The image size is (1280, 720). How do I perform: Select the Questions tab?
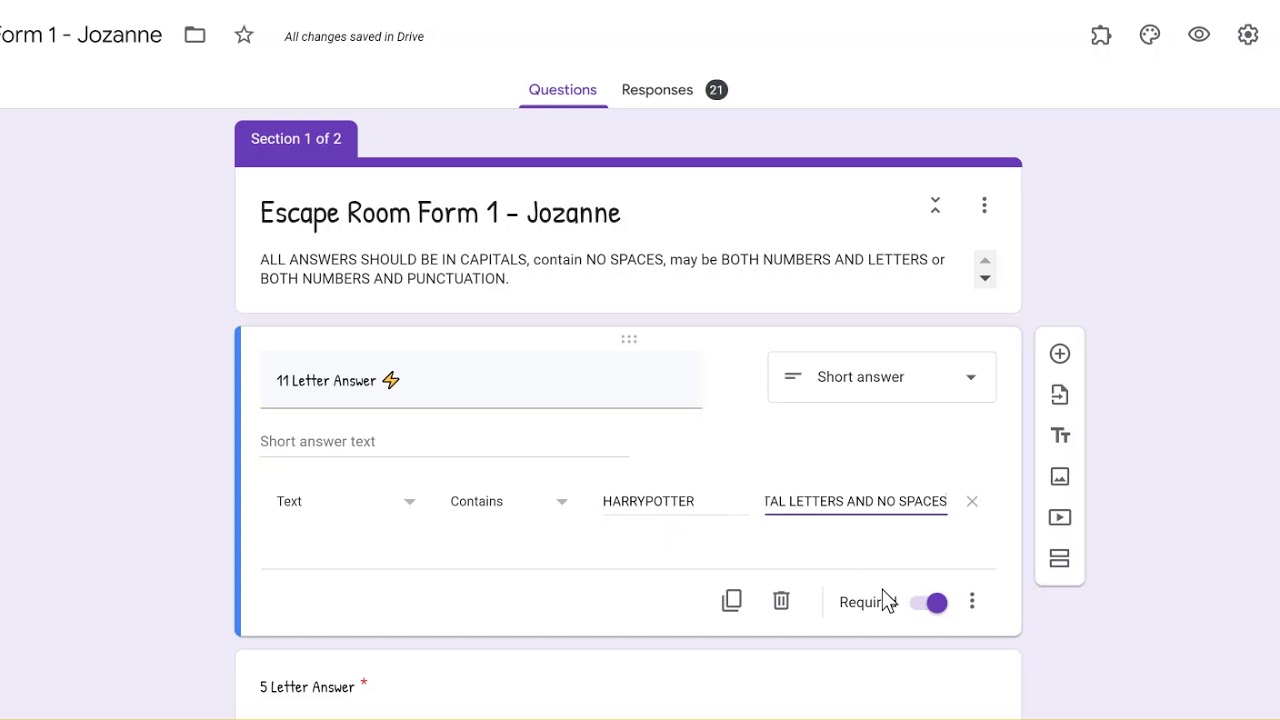pyautogui.click(x=562, y=90)
